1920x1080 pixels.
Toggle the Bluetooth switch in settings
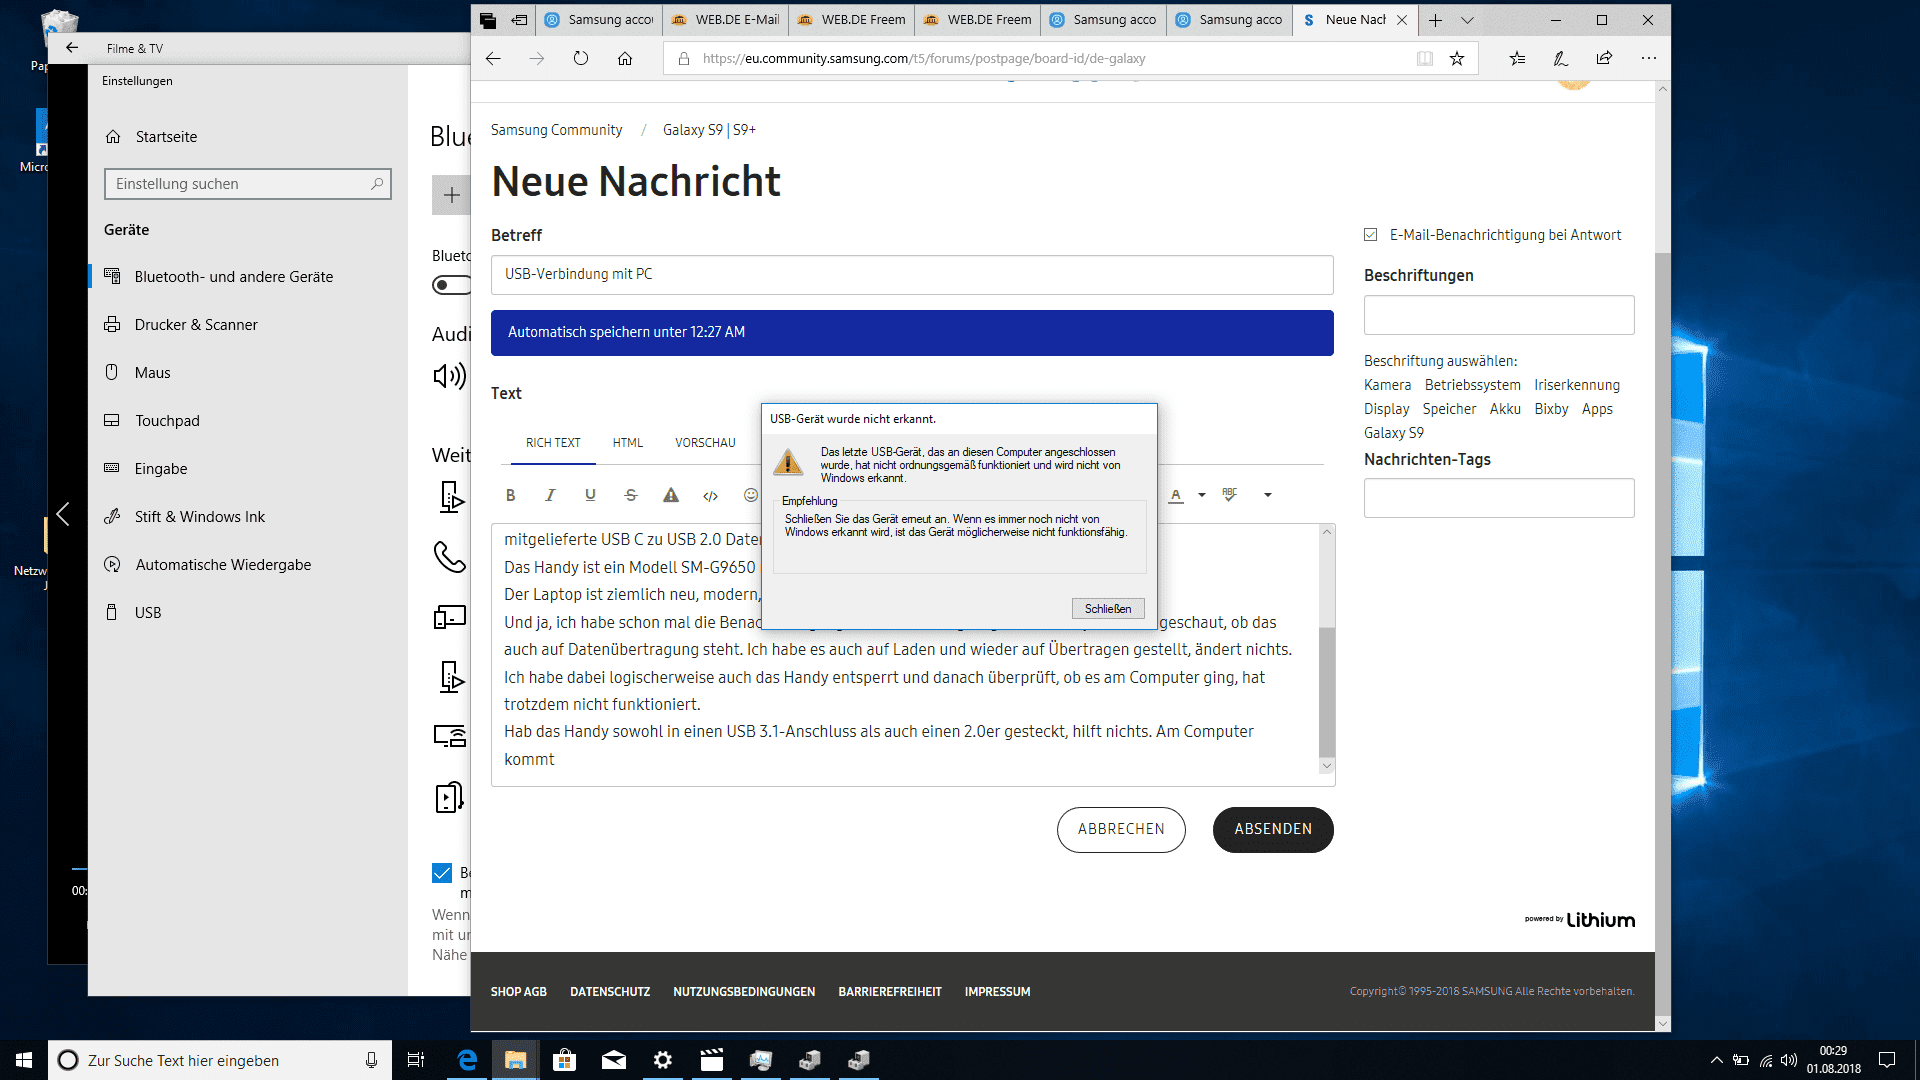451,286
